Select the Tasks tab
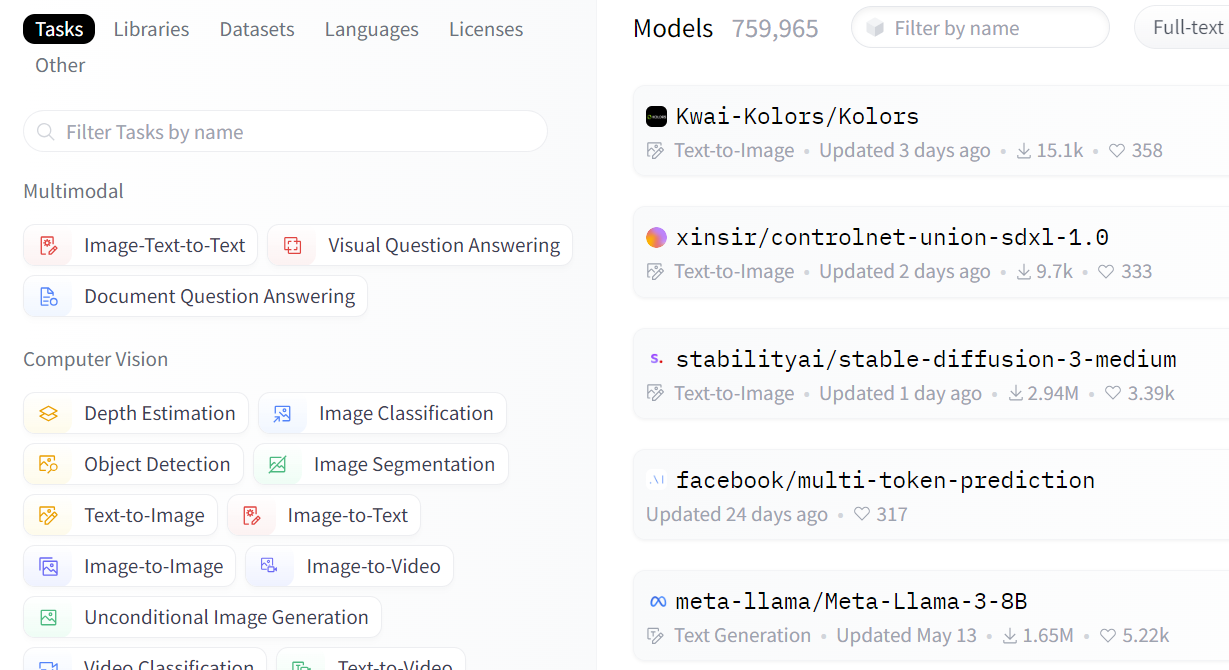Screen dimensions: 1229x670 coord(59,29)
